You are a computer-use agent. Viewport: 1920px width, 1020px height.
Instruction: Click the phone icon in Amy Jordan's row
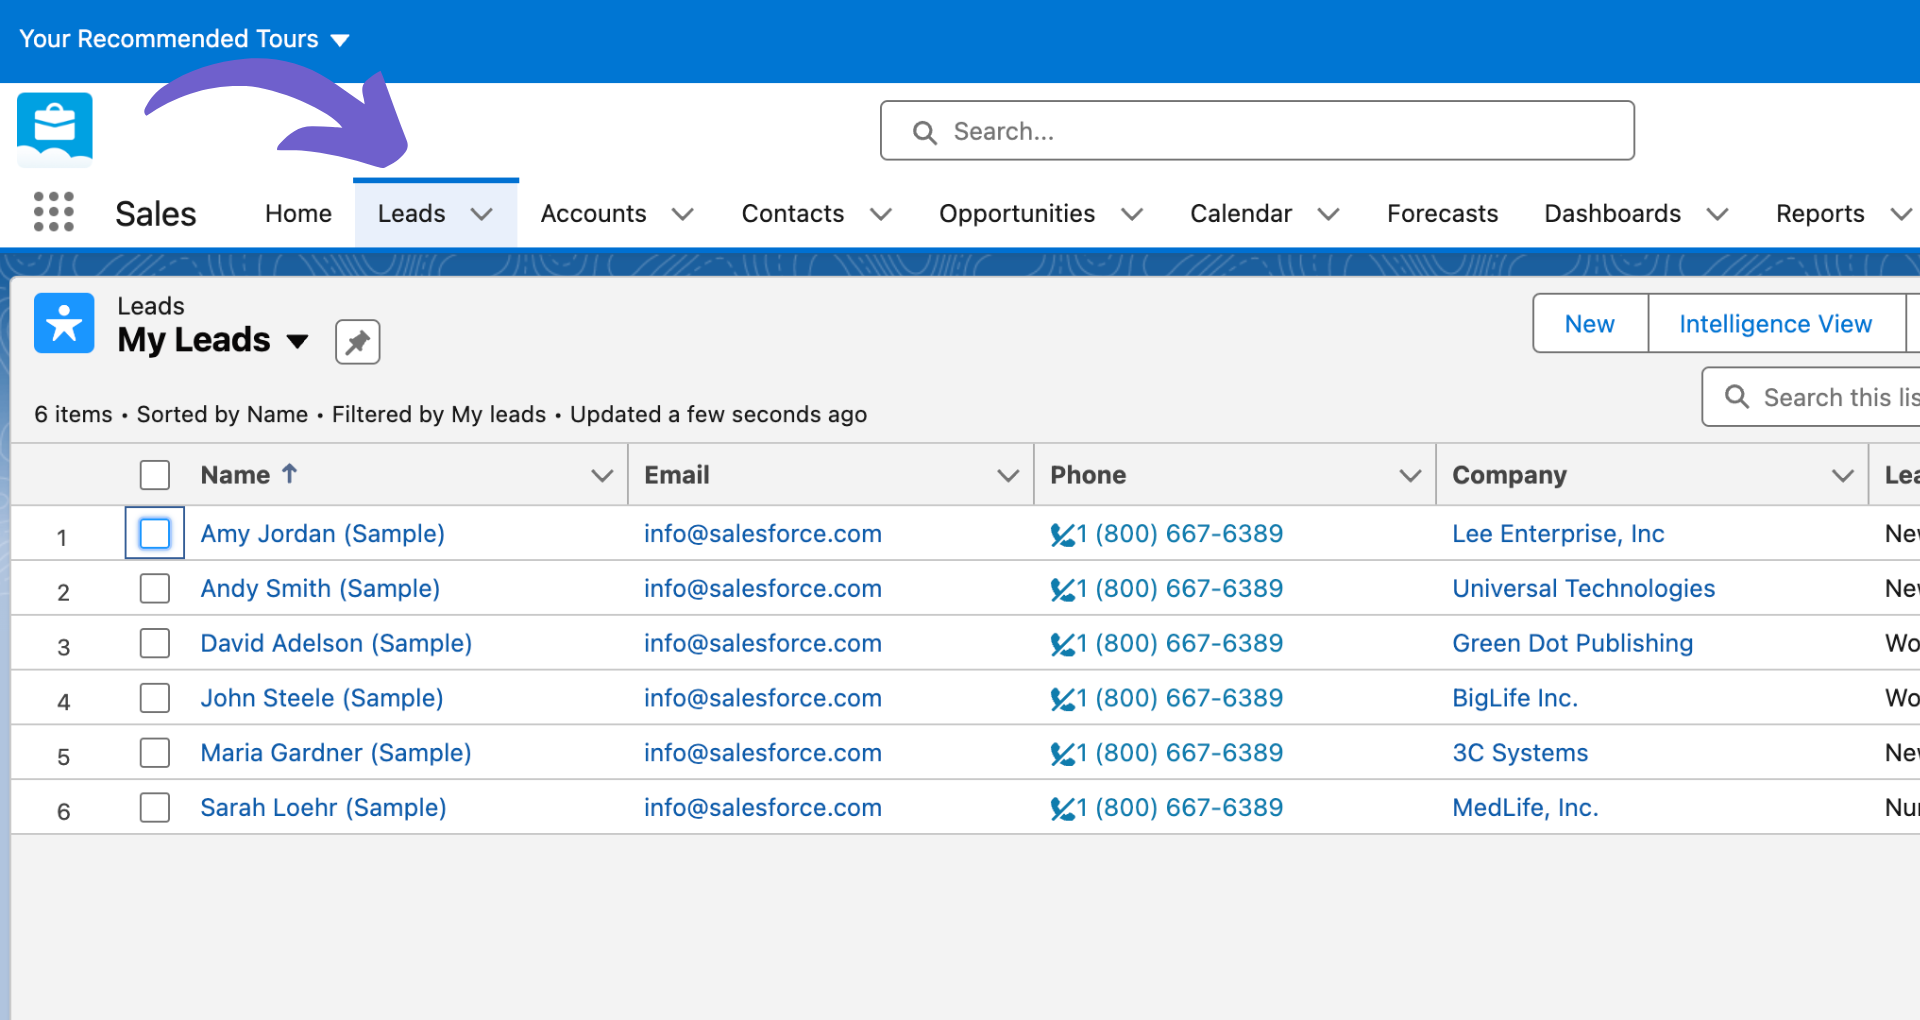click(1062, 535)
